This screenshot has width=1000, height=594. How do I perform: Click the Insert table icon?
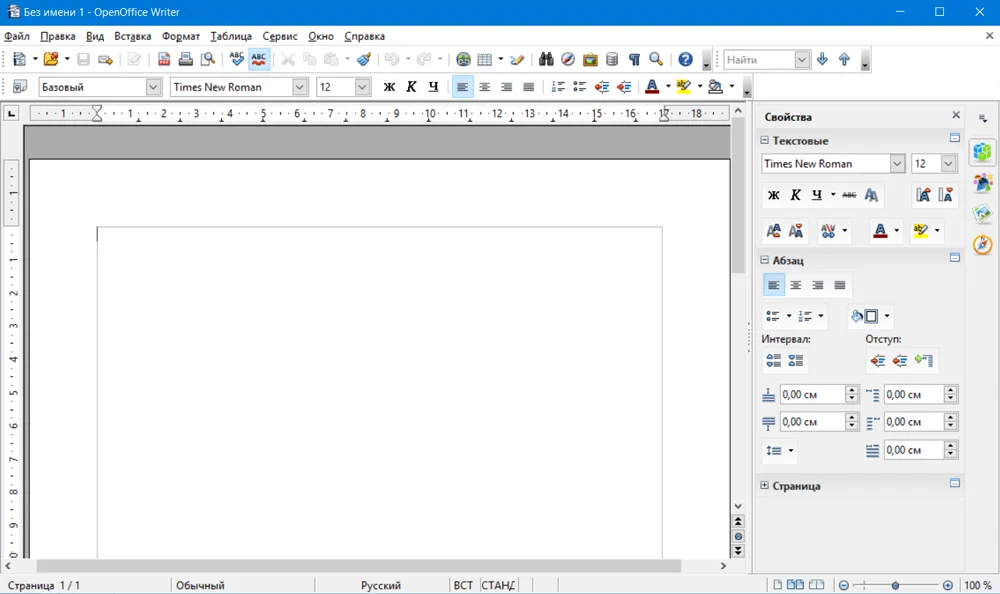pyautogui.click(x=485, y=59)
